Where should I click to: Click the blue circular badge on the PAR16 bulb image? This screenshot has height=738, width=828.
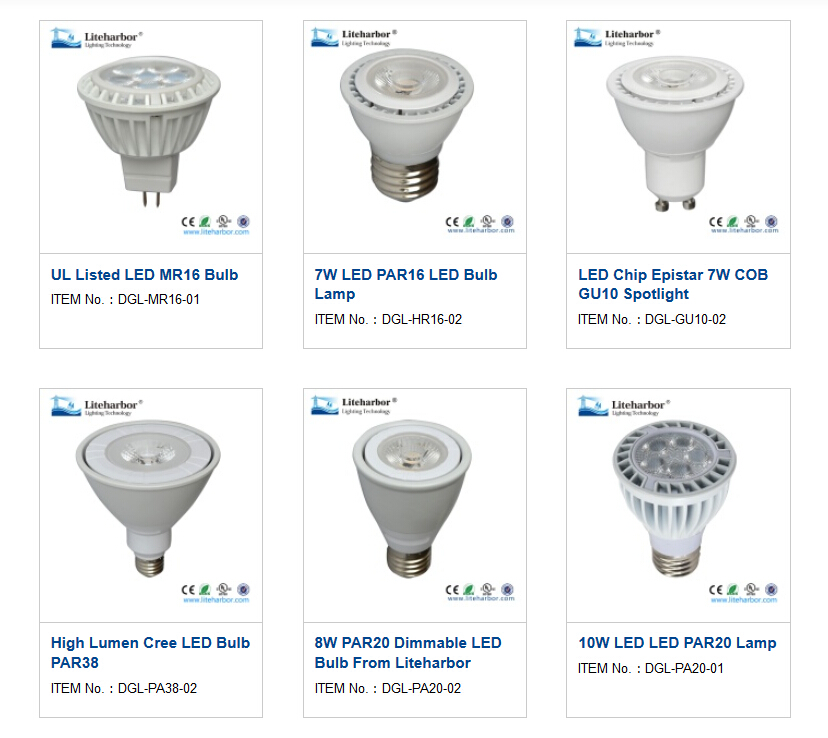pos(508,221)
